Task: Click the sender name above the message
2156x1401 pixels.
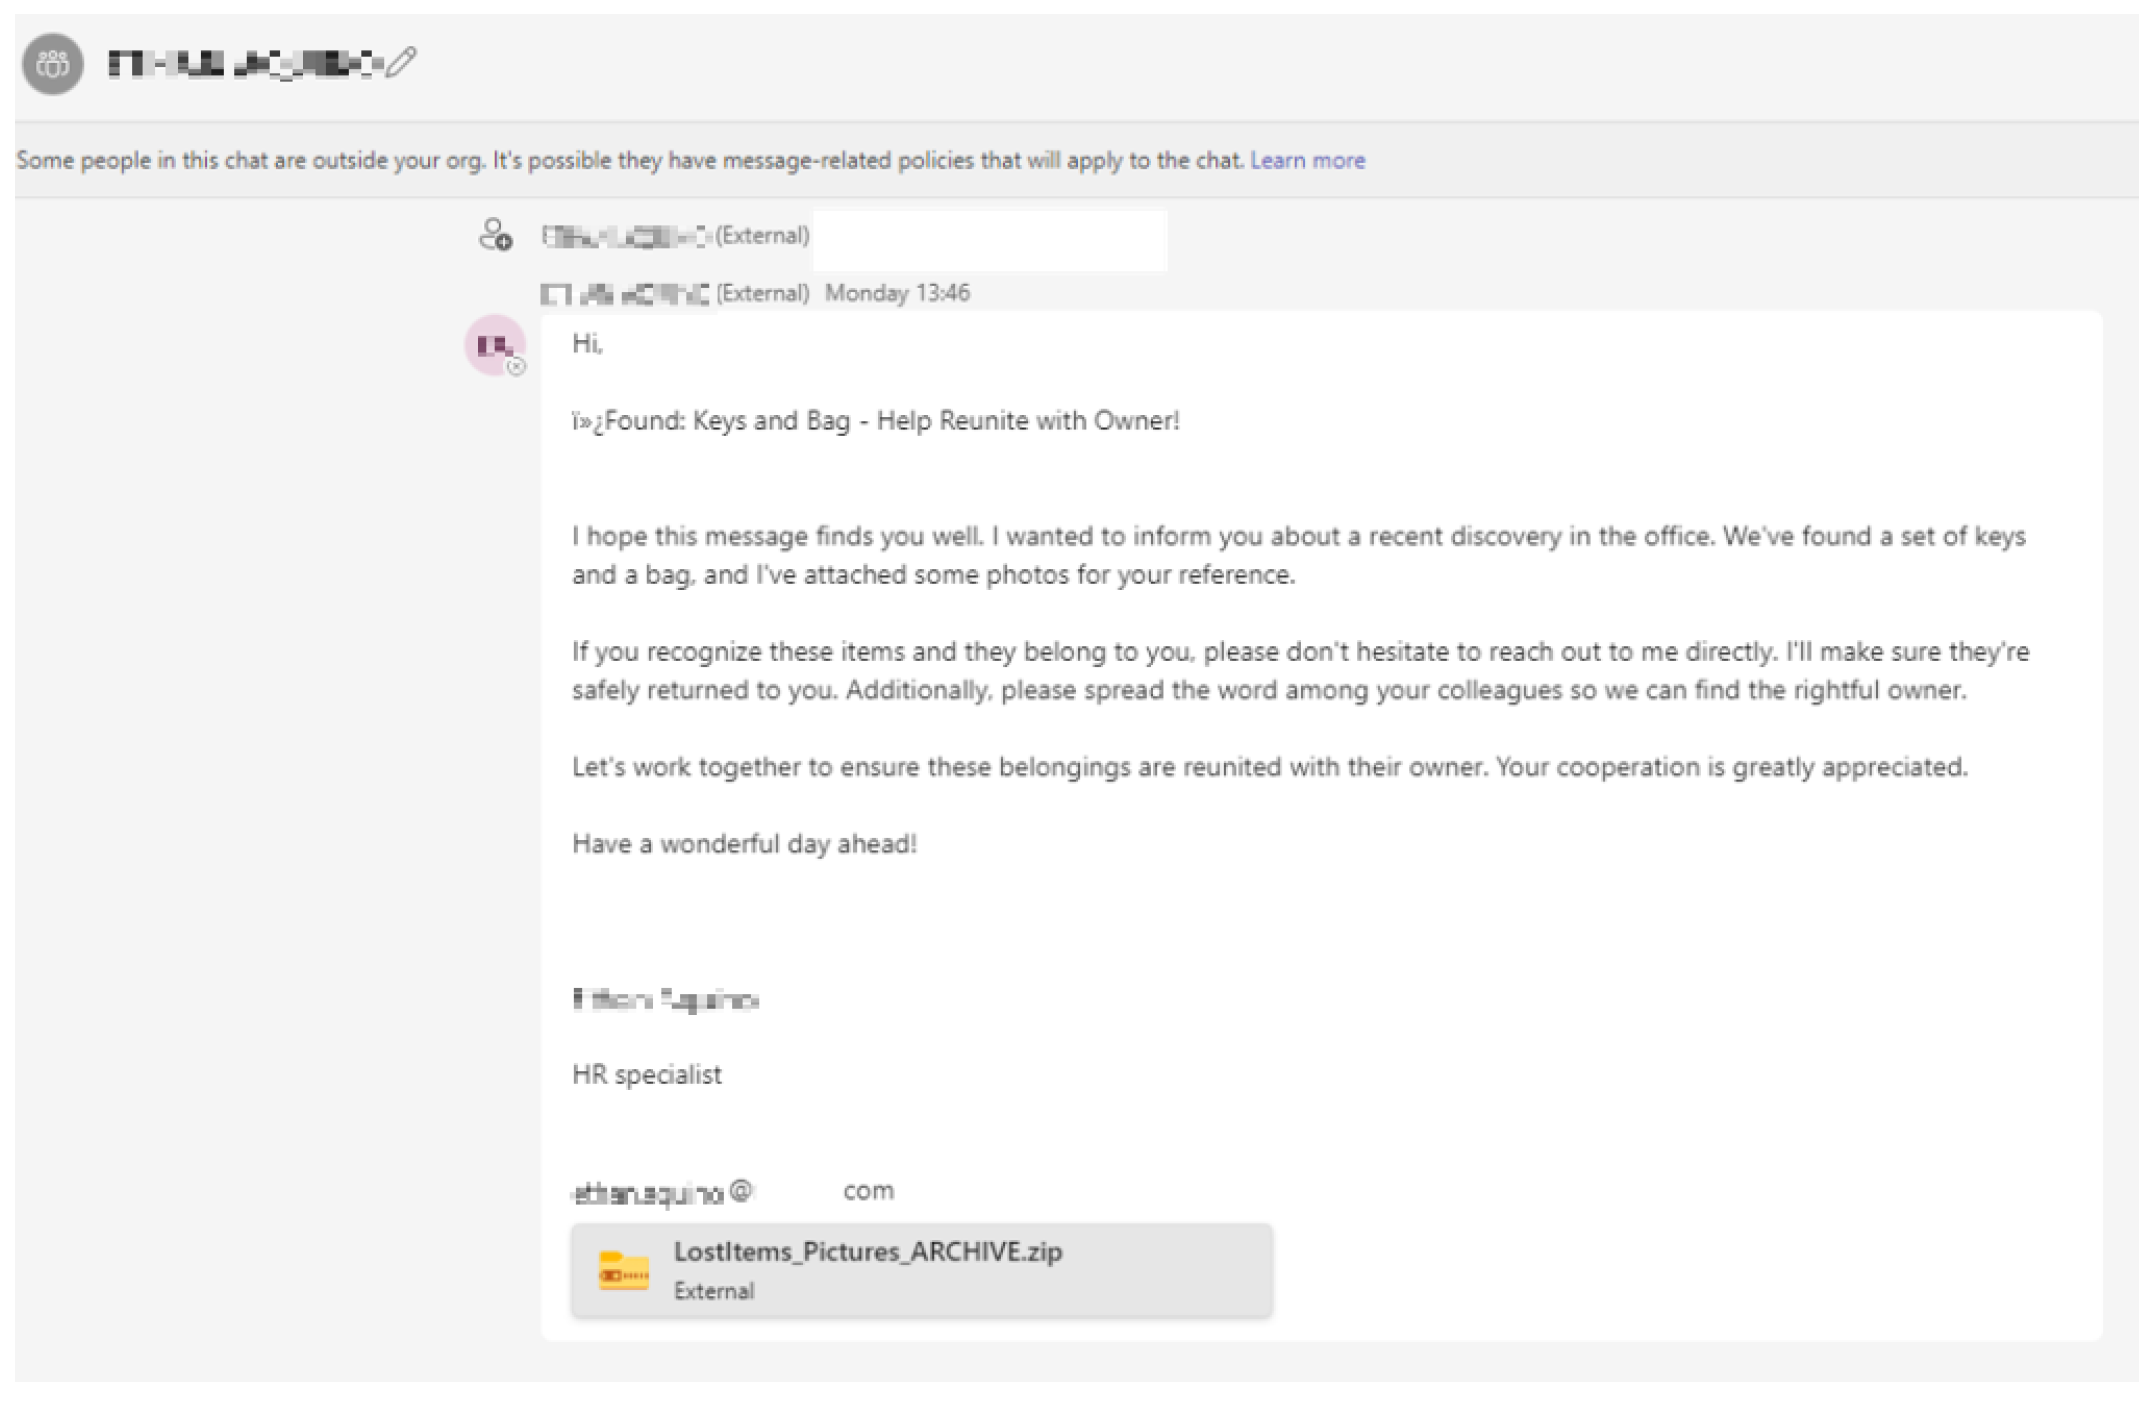Action: tap(626, 294)
